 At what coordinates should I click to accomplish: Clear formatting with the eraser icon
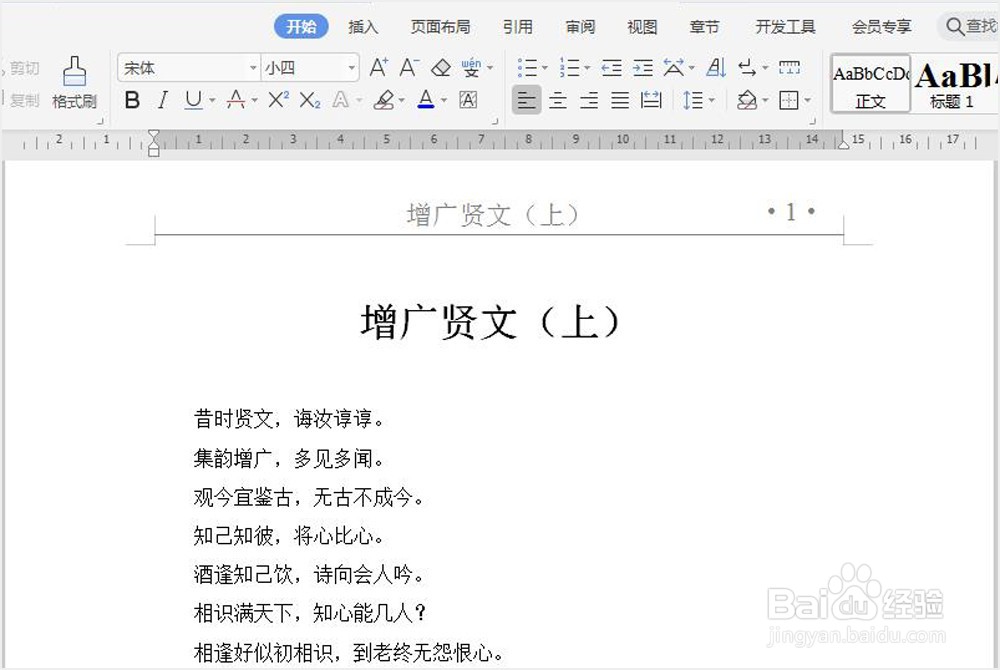pyautogui.click(x=441, y=68)
